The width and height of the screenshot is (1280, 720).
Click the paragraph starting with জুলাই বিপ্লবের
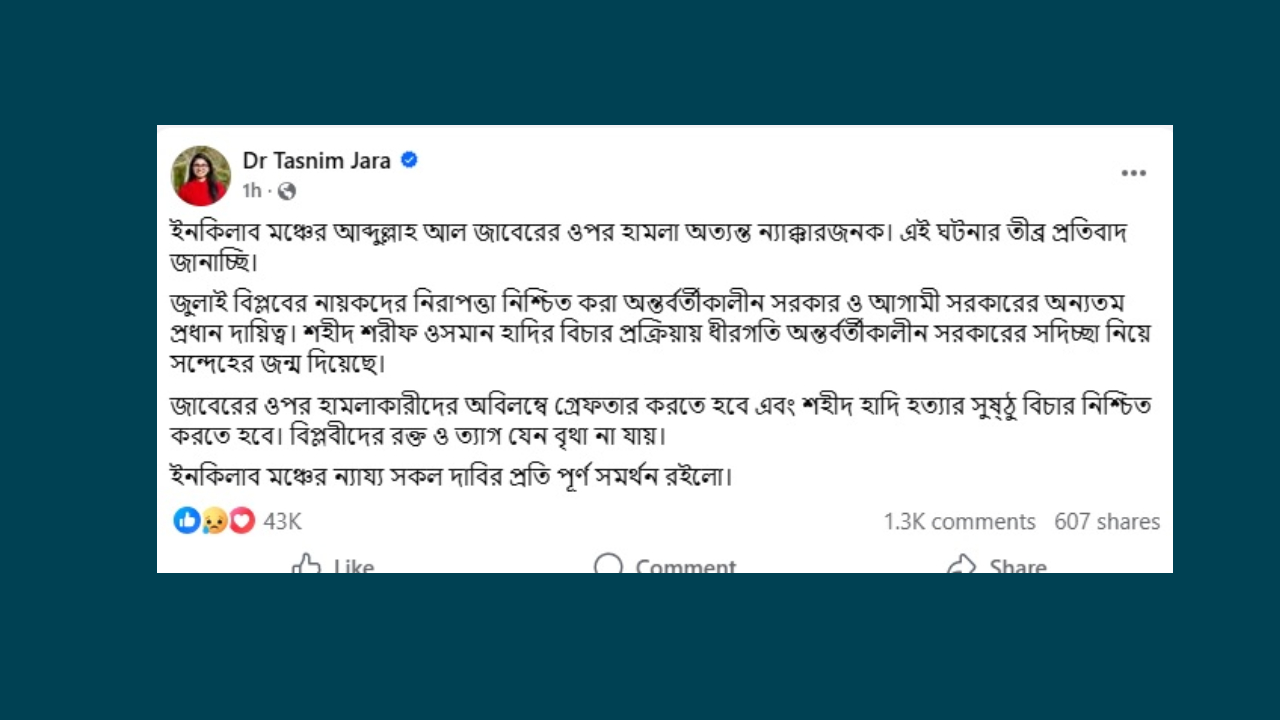pyautogui.click(x=660, y=333)
